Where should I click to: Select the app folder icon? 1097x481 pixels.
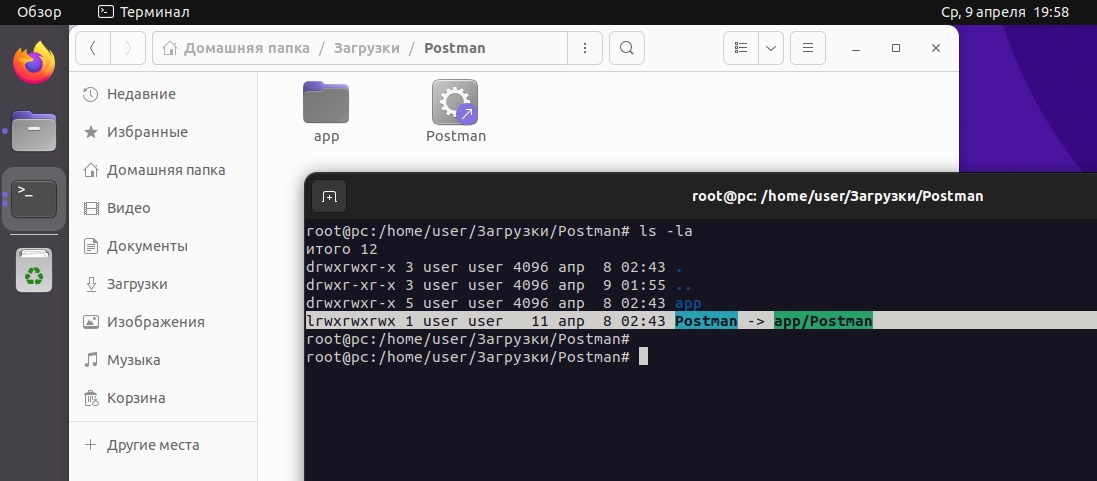click(326, 103)
